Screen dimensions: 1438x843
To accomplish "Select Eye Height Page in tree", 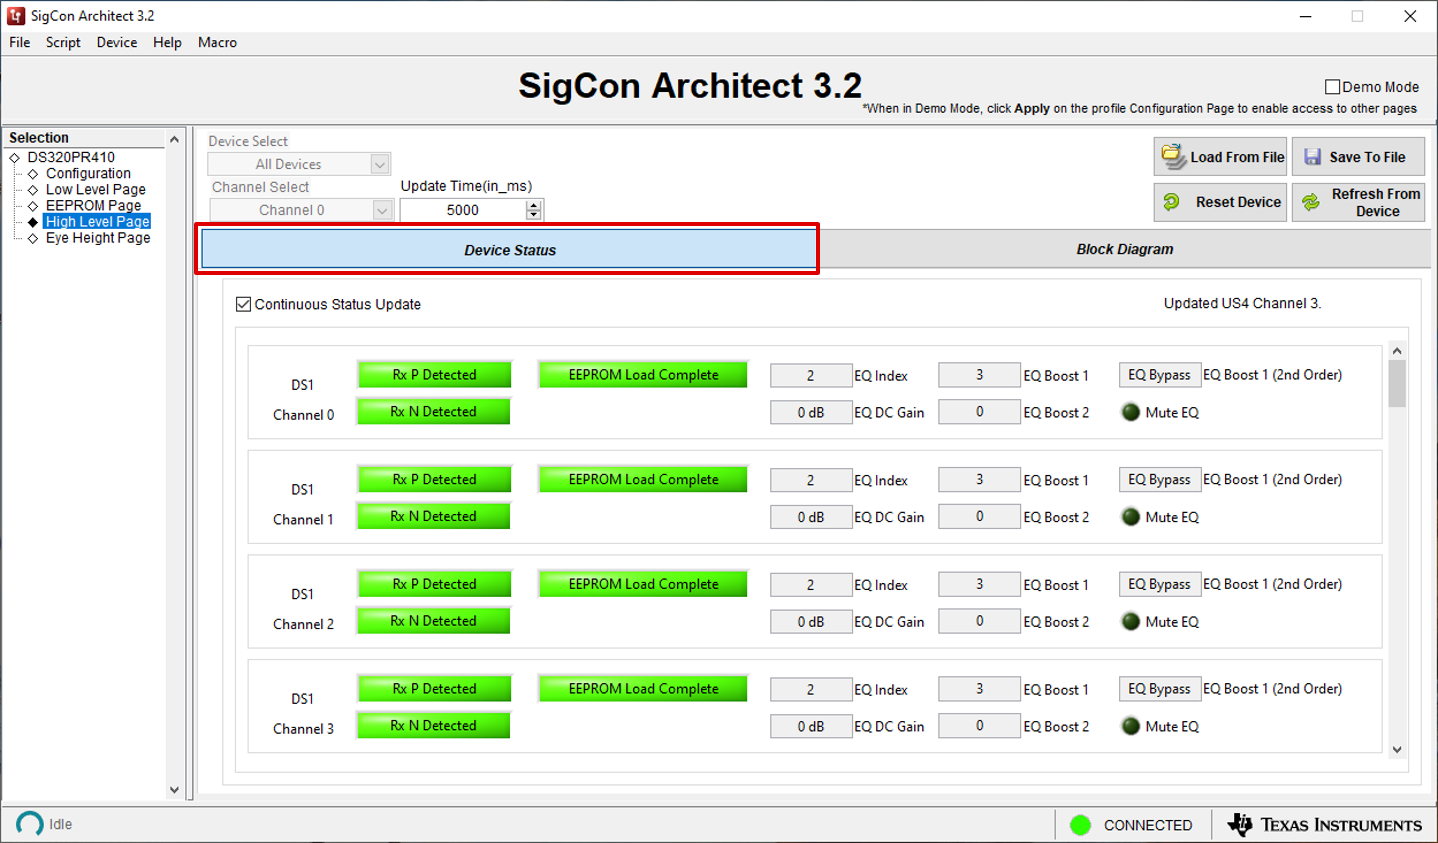I will click(98, 238).
